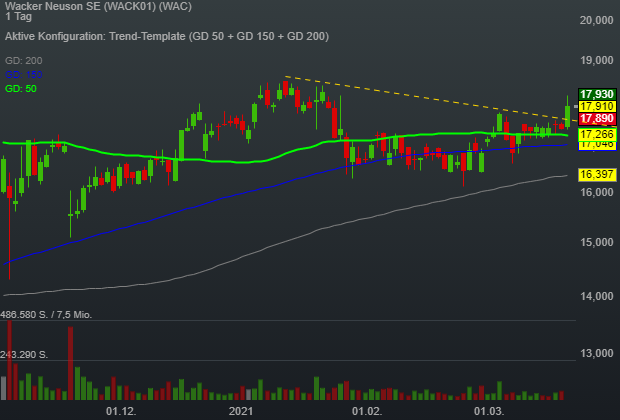Click the chart title Wacker Neuson SE (WACK01) (WAC)
The width and height of the screenshot is (620, 420).
(x=98, y=6)
